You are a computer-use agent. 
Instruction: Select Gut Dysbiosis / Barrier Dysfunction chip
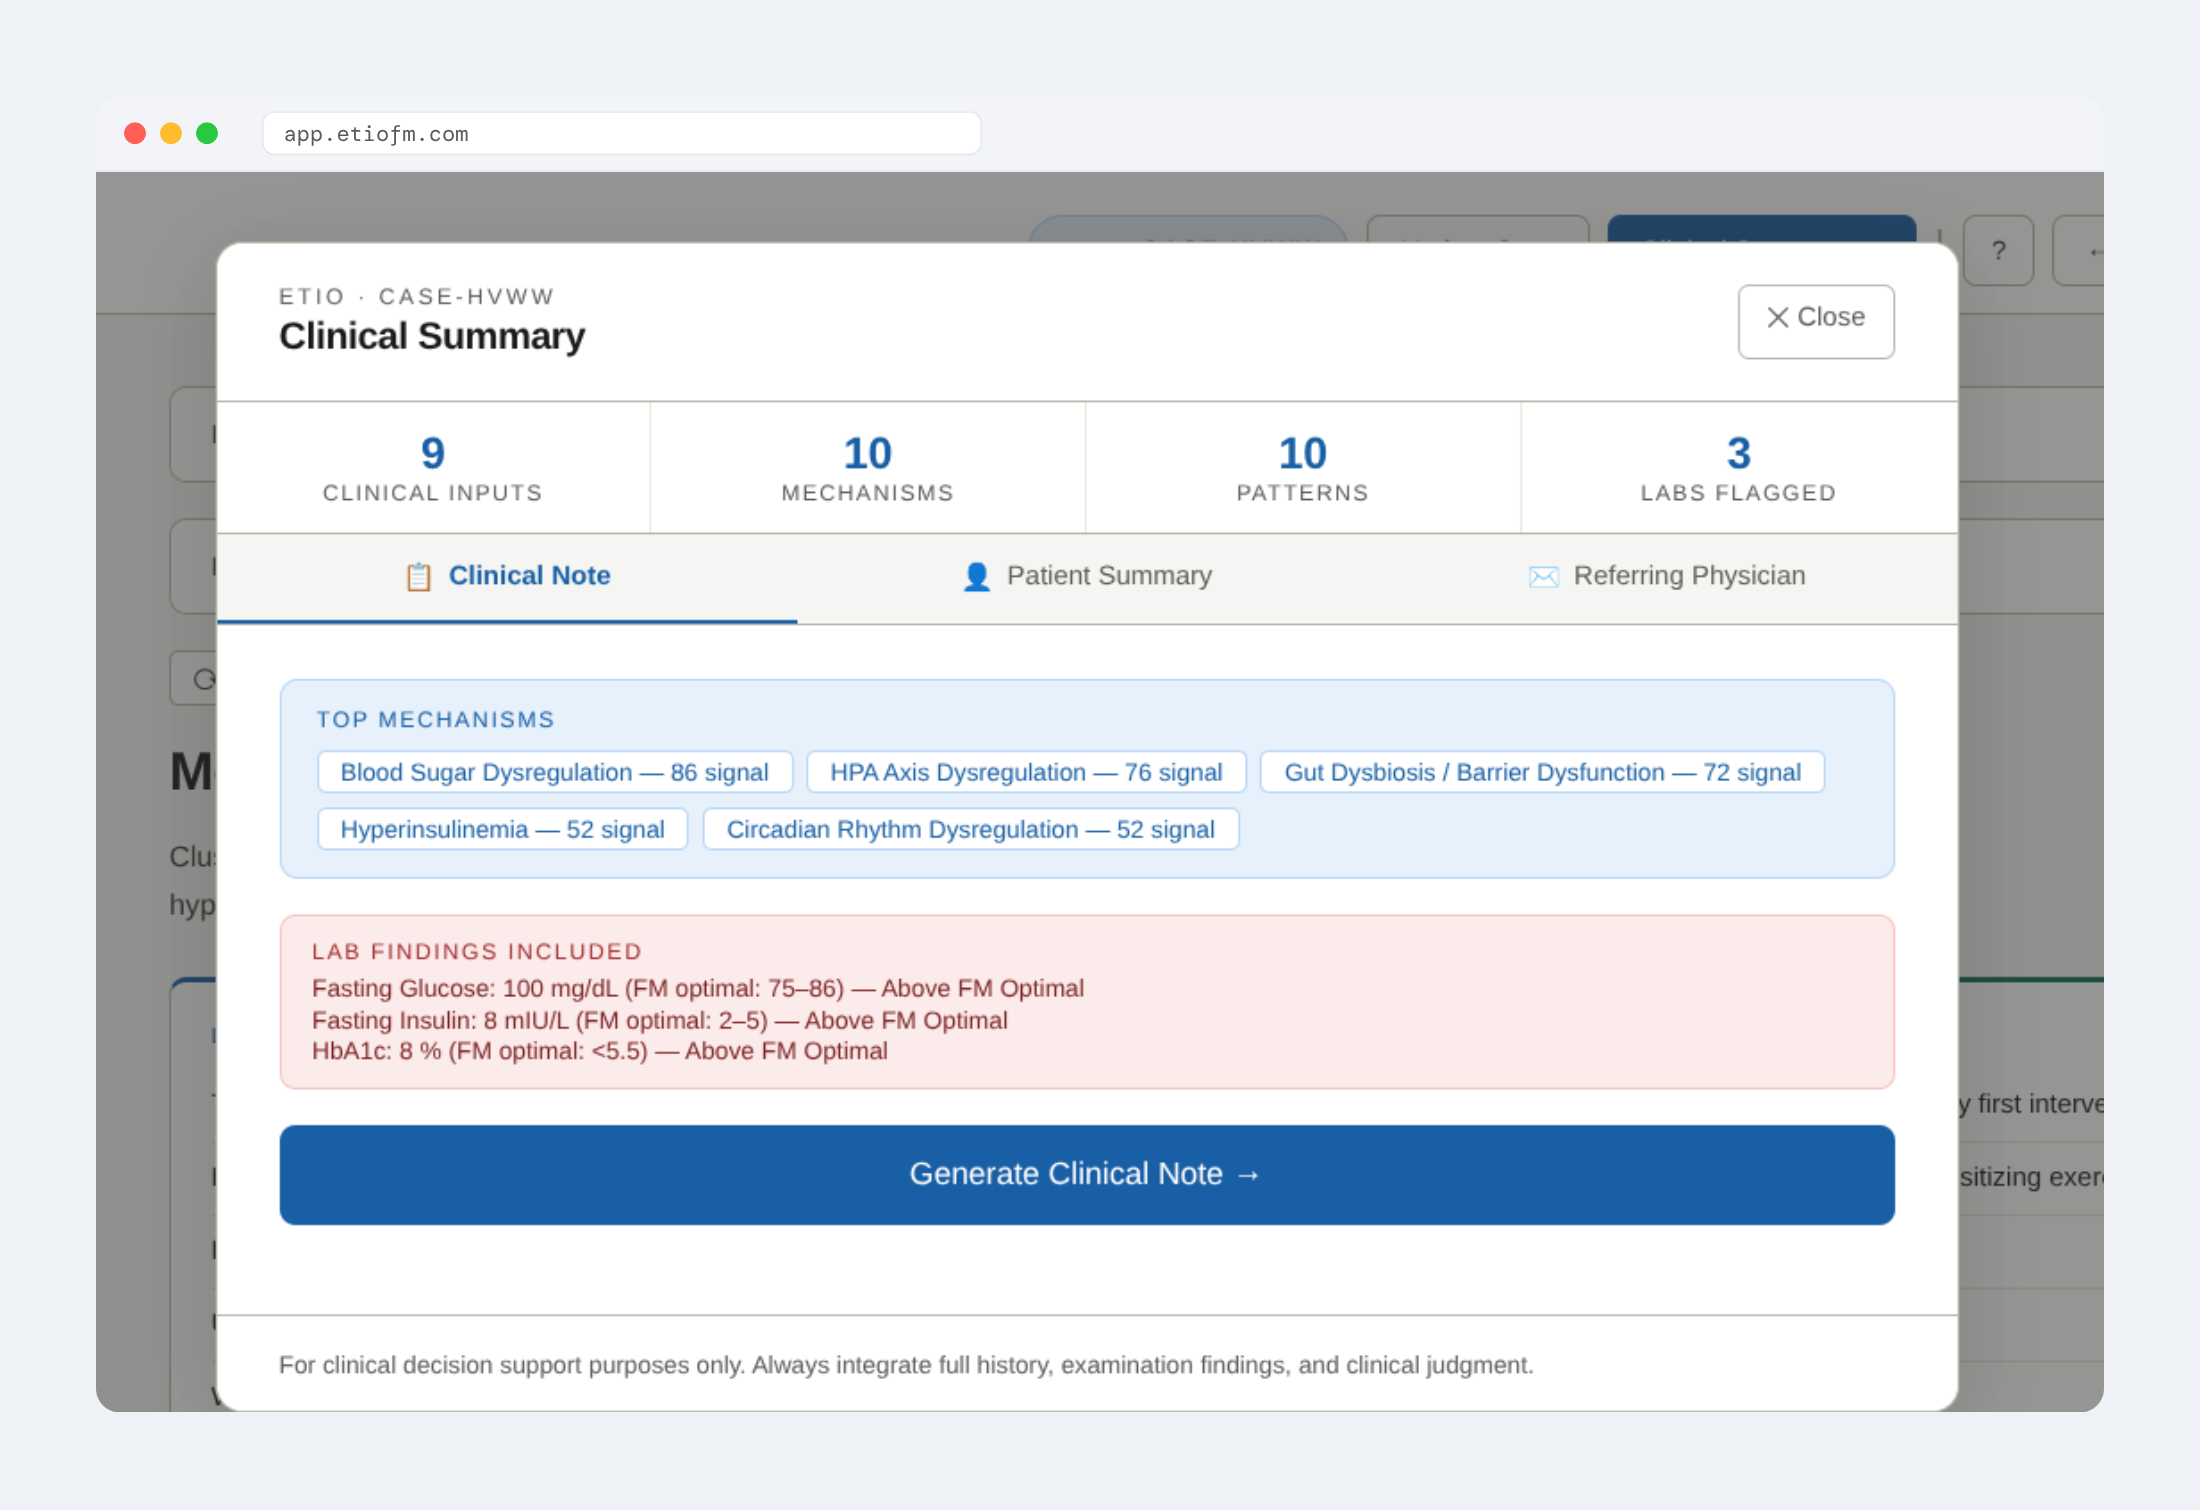1542,772
